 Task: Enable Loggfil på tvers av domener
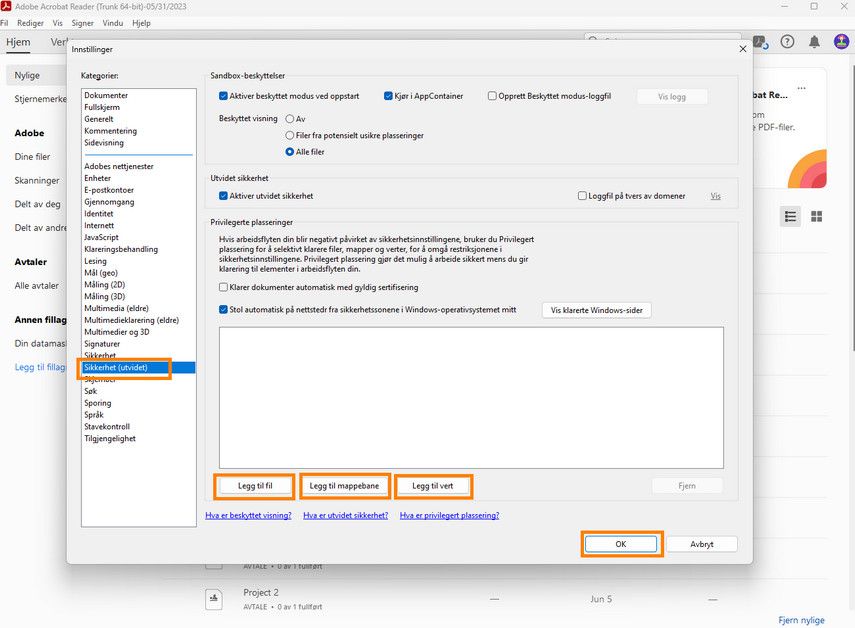(x=582, y=196)
